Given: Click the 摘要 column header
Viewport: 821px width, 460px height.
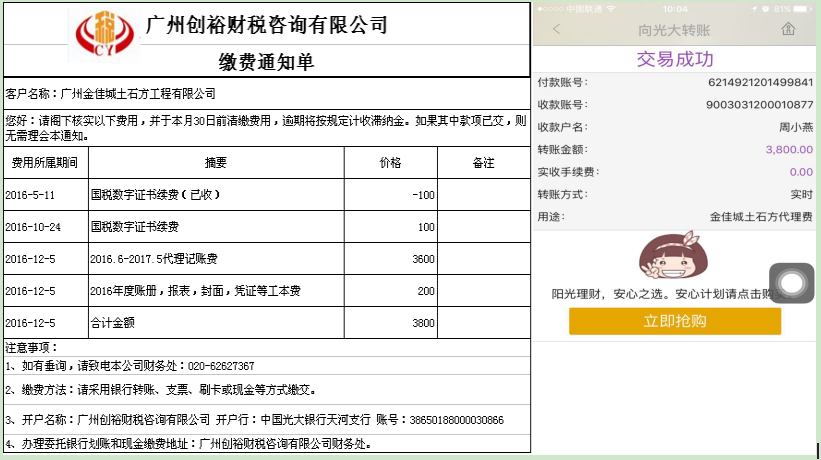Looking at the screenshot, I should pyautogui.click(x=216, y=163).
